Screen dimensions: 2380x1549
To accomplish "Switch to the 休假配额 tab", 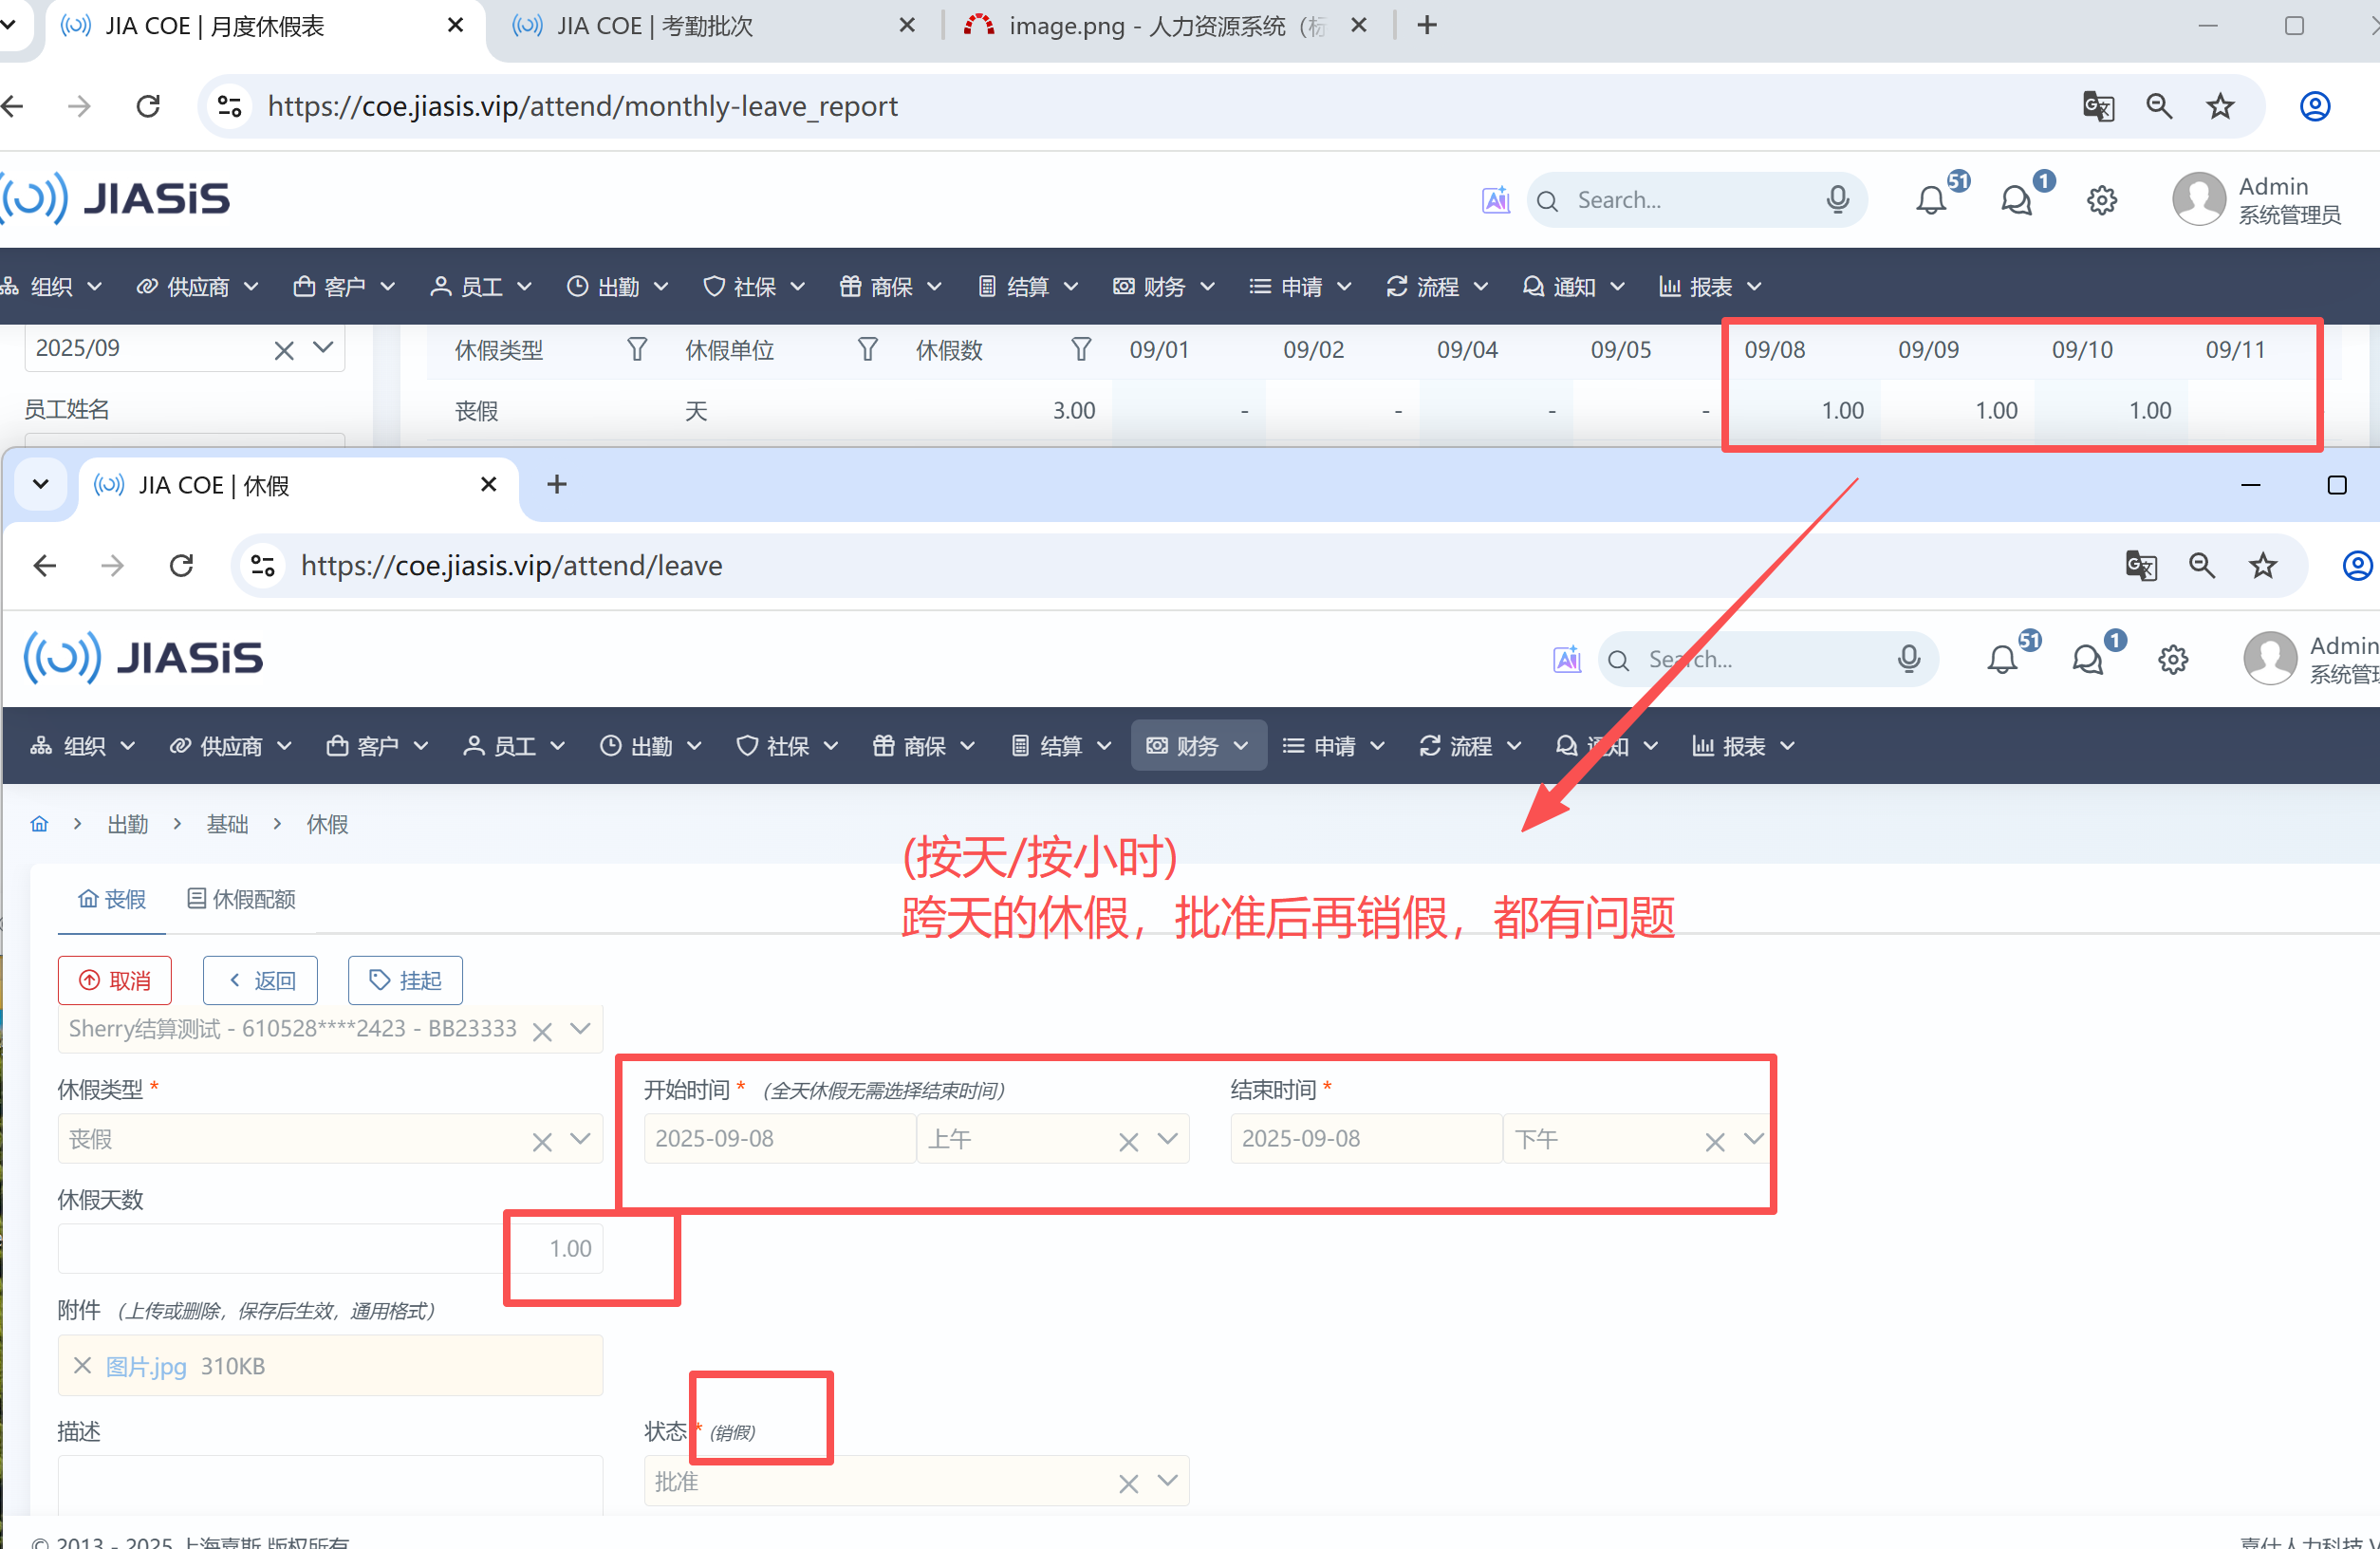I will (242, 899).
